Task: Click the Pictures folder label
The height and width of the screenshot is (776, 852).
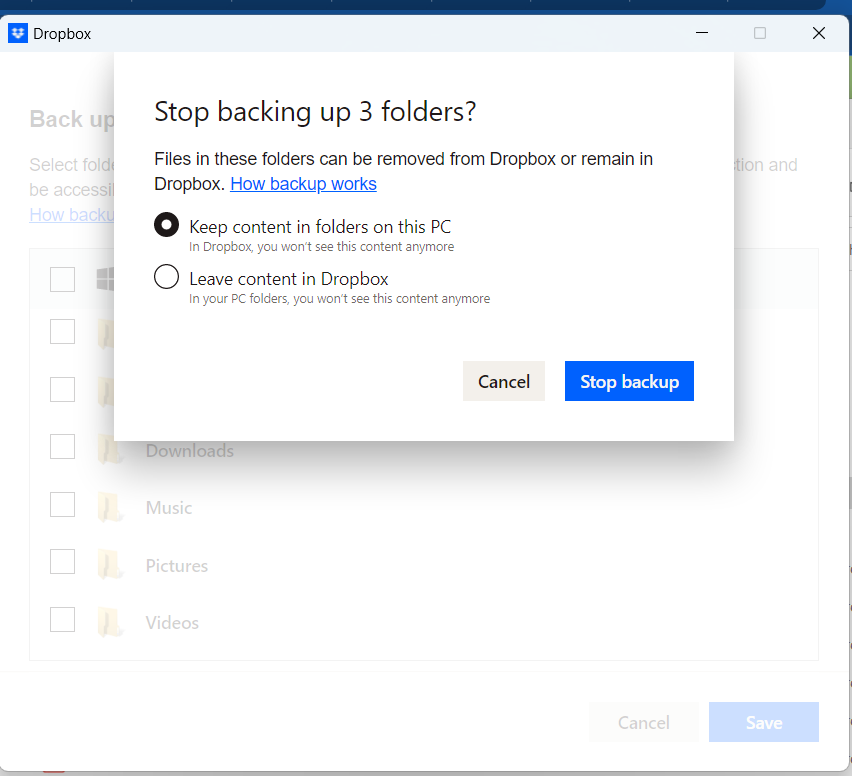Action: pyautogui.click(x=177, y=566)
